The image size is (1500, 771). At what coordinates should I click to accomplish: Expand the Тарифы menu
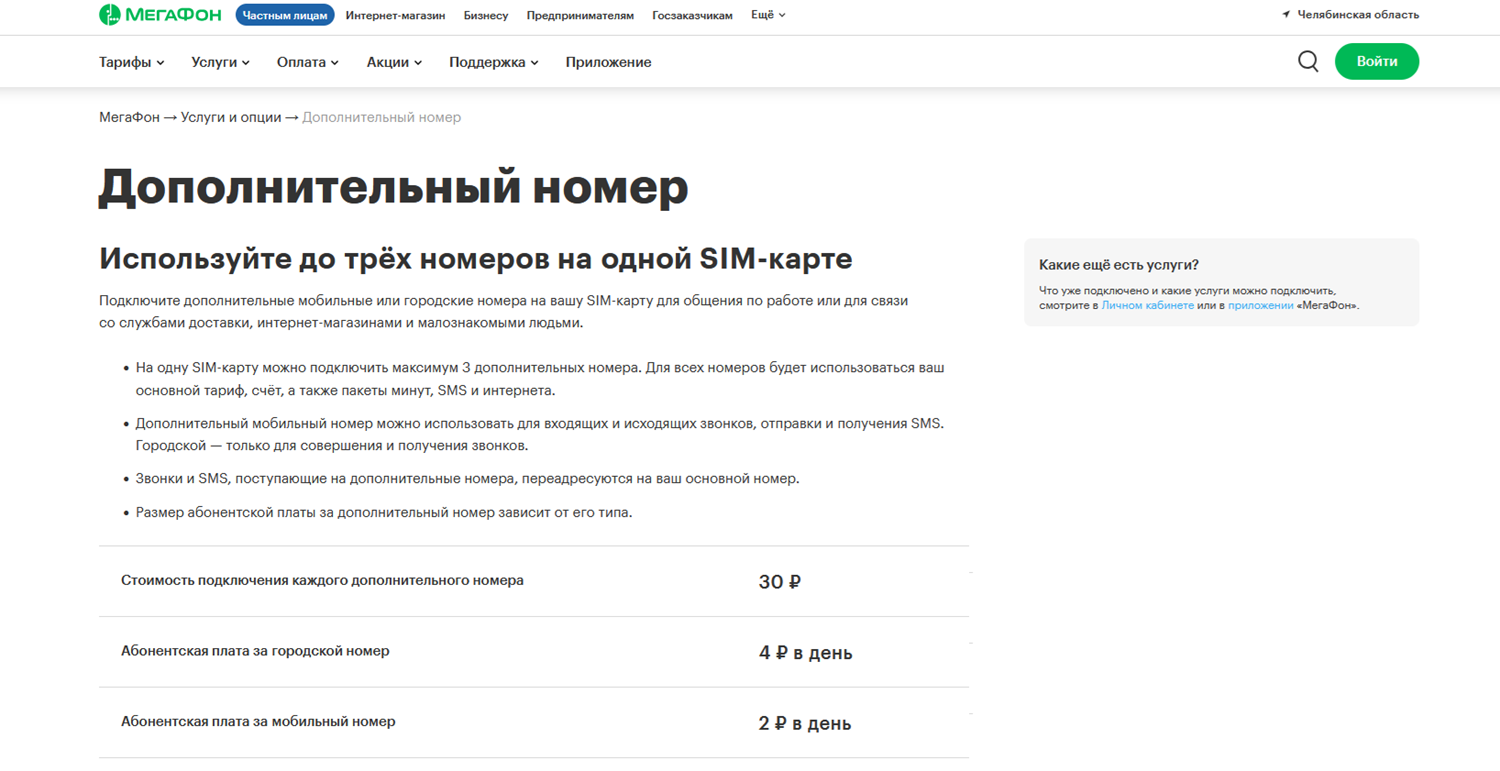click(132, 62)
